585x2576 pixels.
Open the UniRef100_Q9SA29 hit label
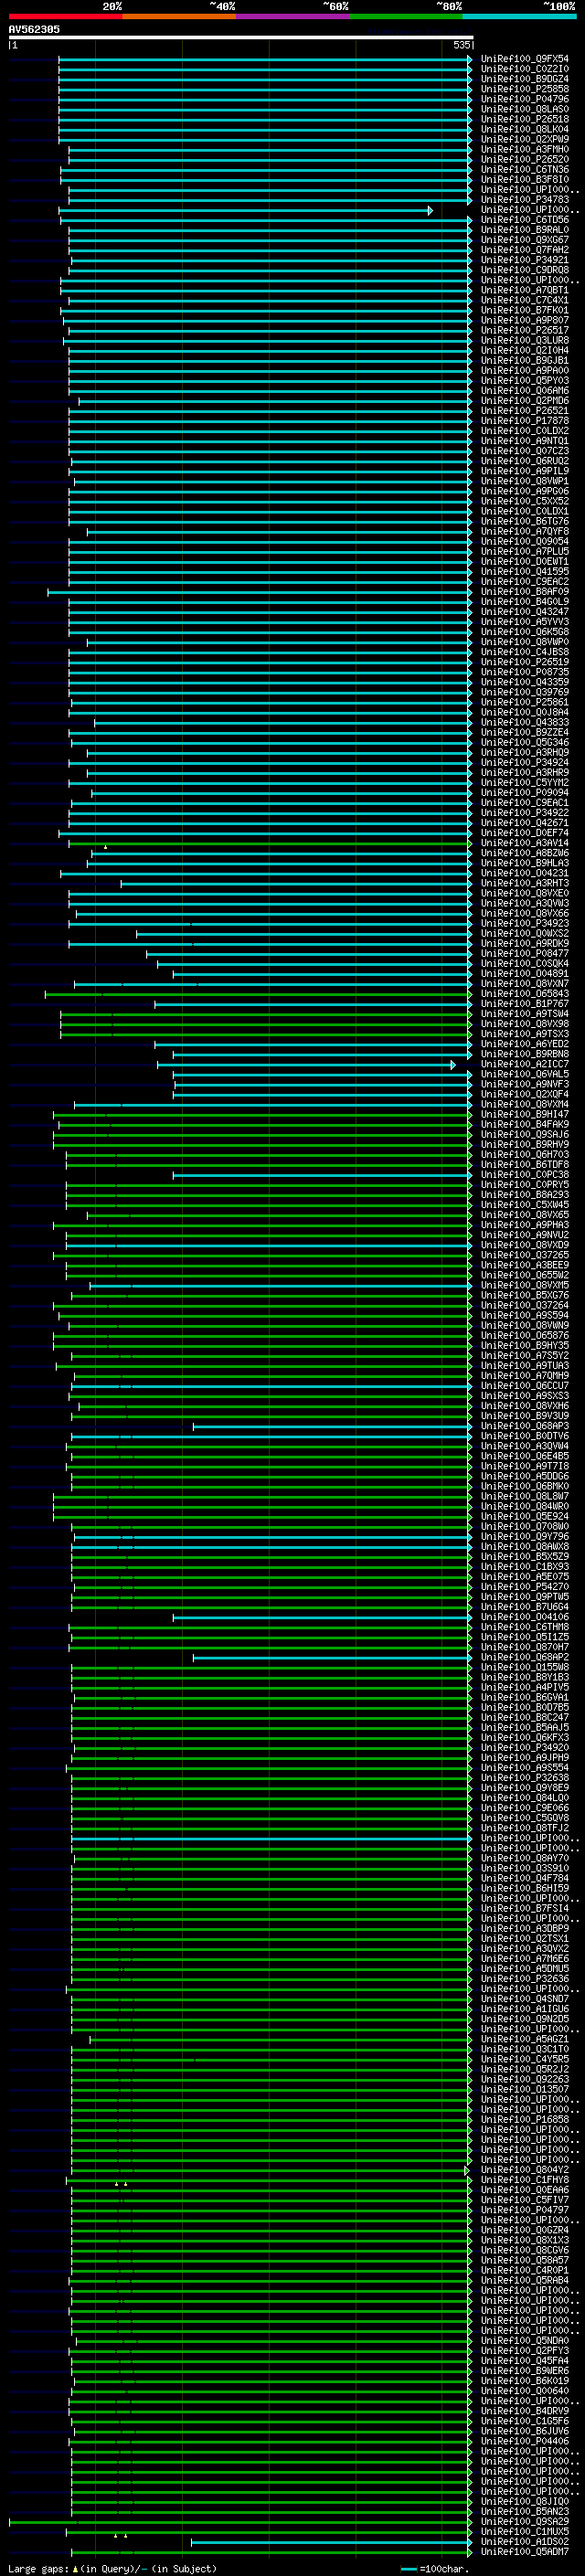pyautogui.click(x=524, y=2521)
